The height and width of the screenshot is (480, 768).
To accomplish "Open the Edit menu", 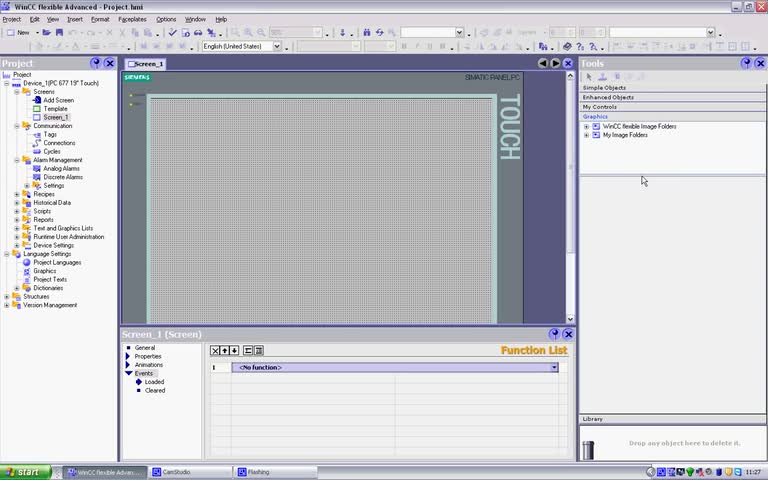I will pyautogui.click(x=34, y=19).
